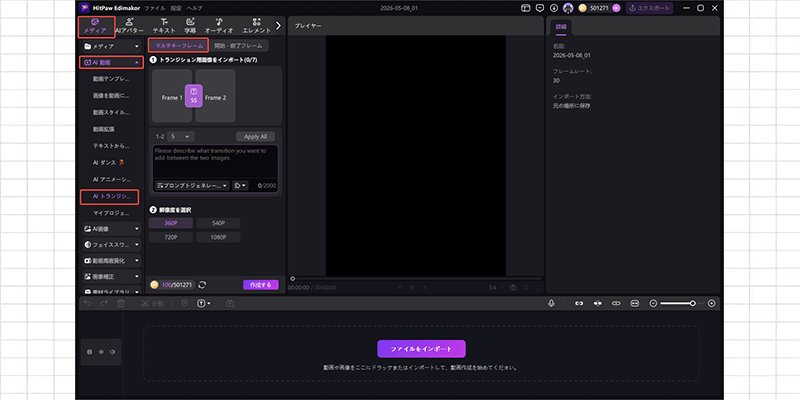Select 動画スタイル… in the sidebar
The image size is (800, 400).
pos(111,112)
